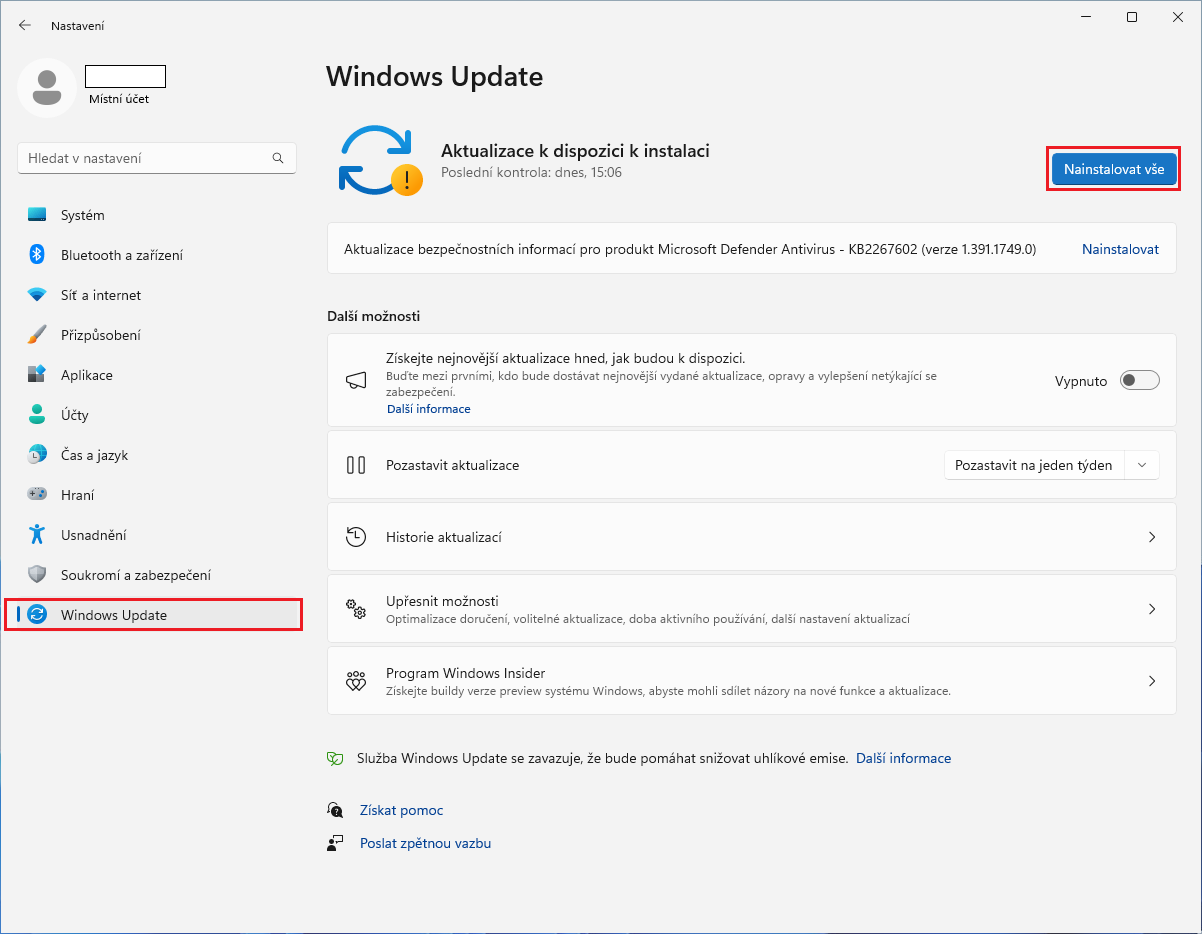Open Čas a jazyk globe icon
This screenshot has width=1202, height=934.
pyautogui.click(x=37, y=455)
